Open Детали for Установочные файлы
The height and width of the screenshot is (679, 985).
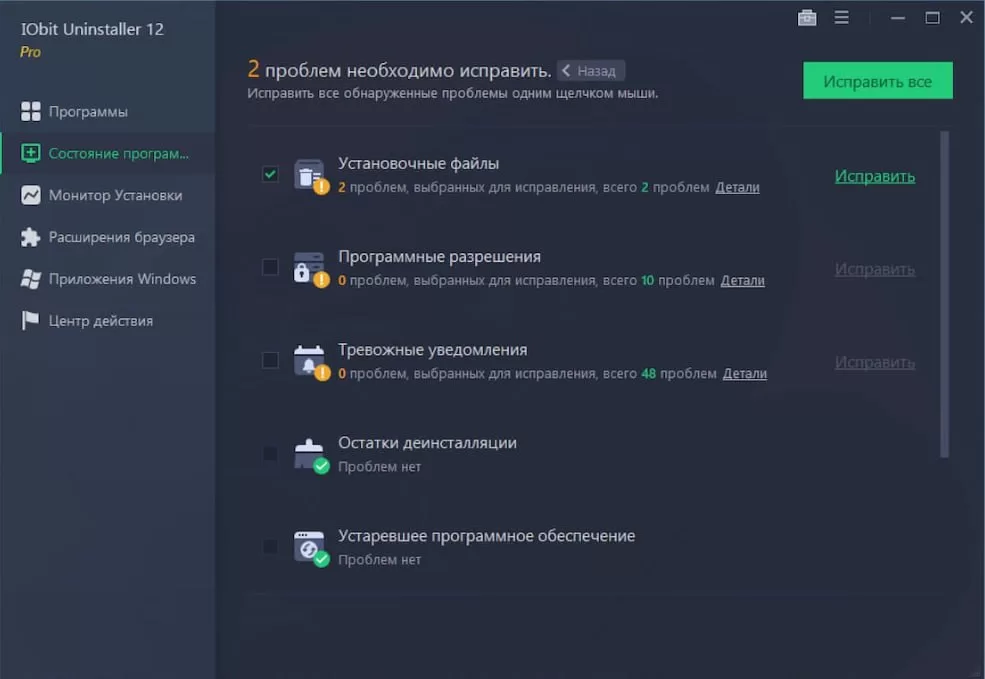tap(737, 187)
